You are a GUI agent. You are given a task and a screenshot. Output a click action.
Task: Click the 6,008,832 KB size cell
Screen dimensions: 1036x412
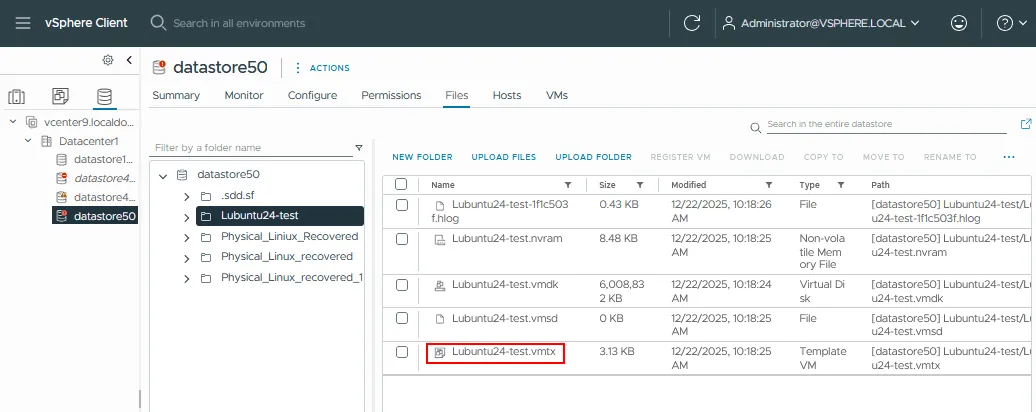622,291
